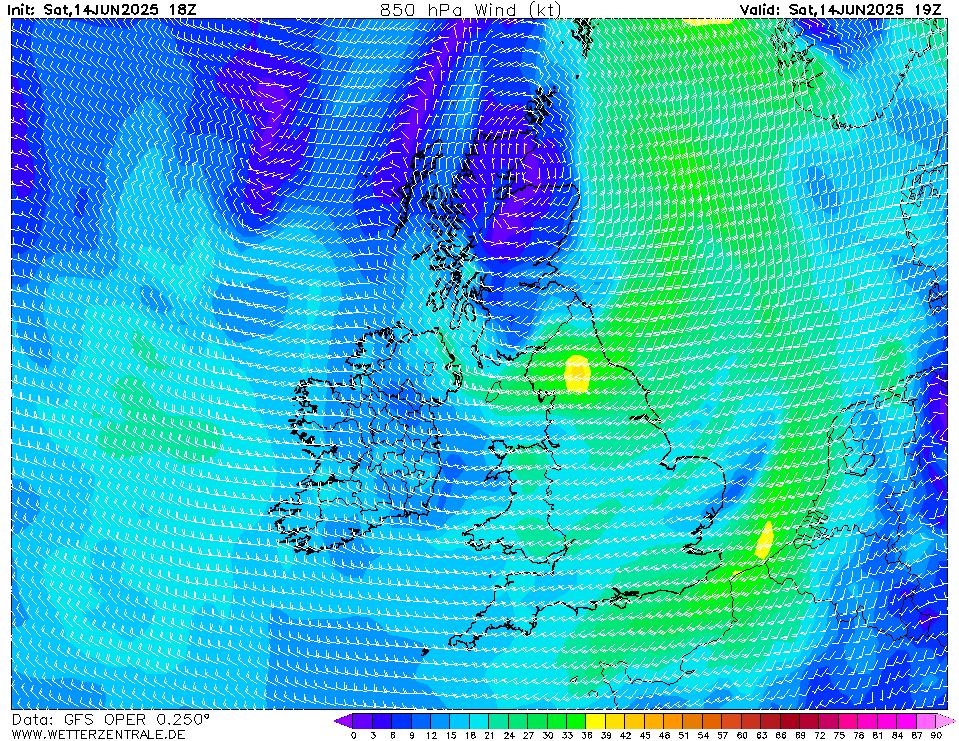Image resolution: width=959 pixels, height=741 pixels.
Task: Click the '24' legend scale value
Action: pyautogui.click(x=509, y=735)
